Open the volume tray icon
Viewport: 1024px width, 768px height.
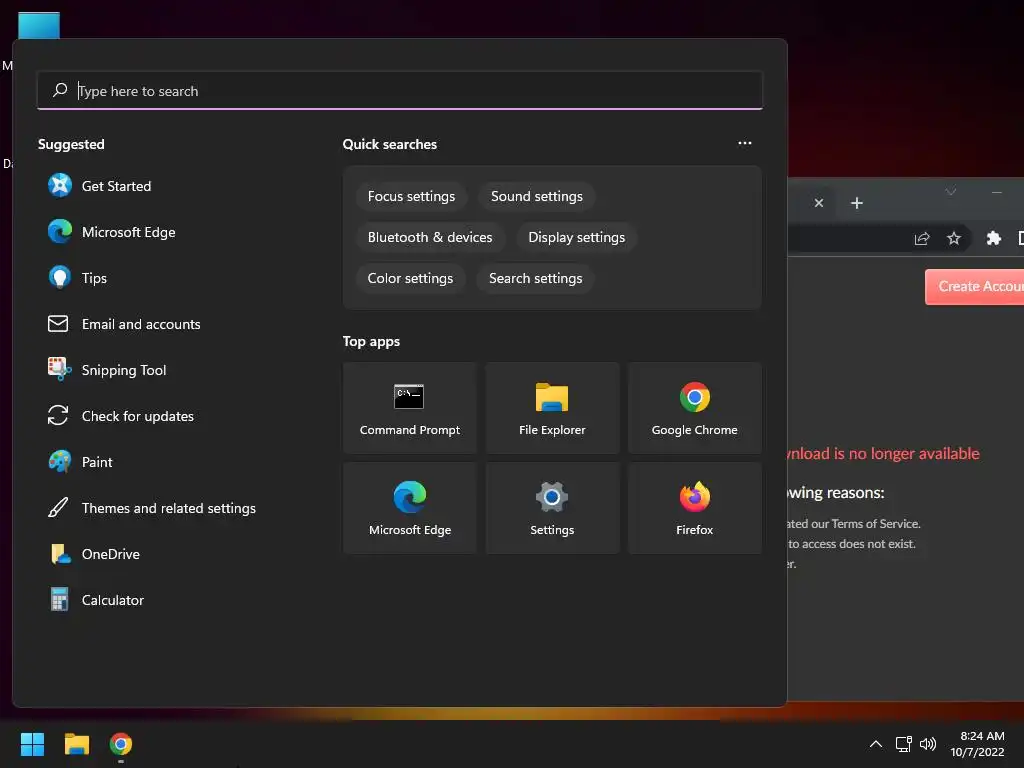point(927,744)
